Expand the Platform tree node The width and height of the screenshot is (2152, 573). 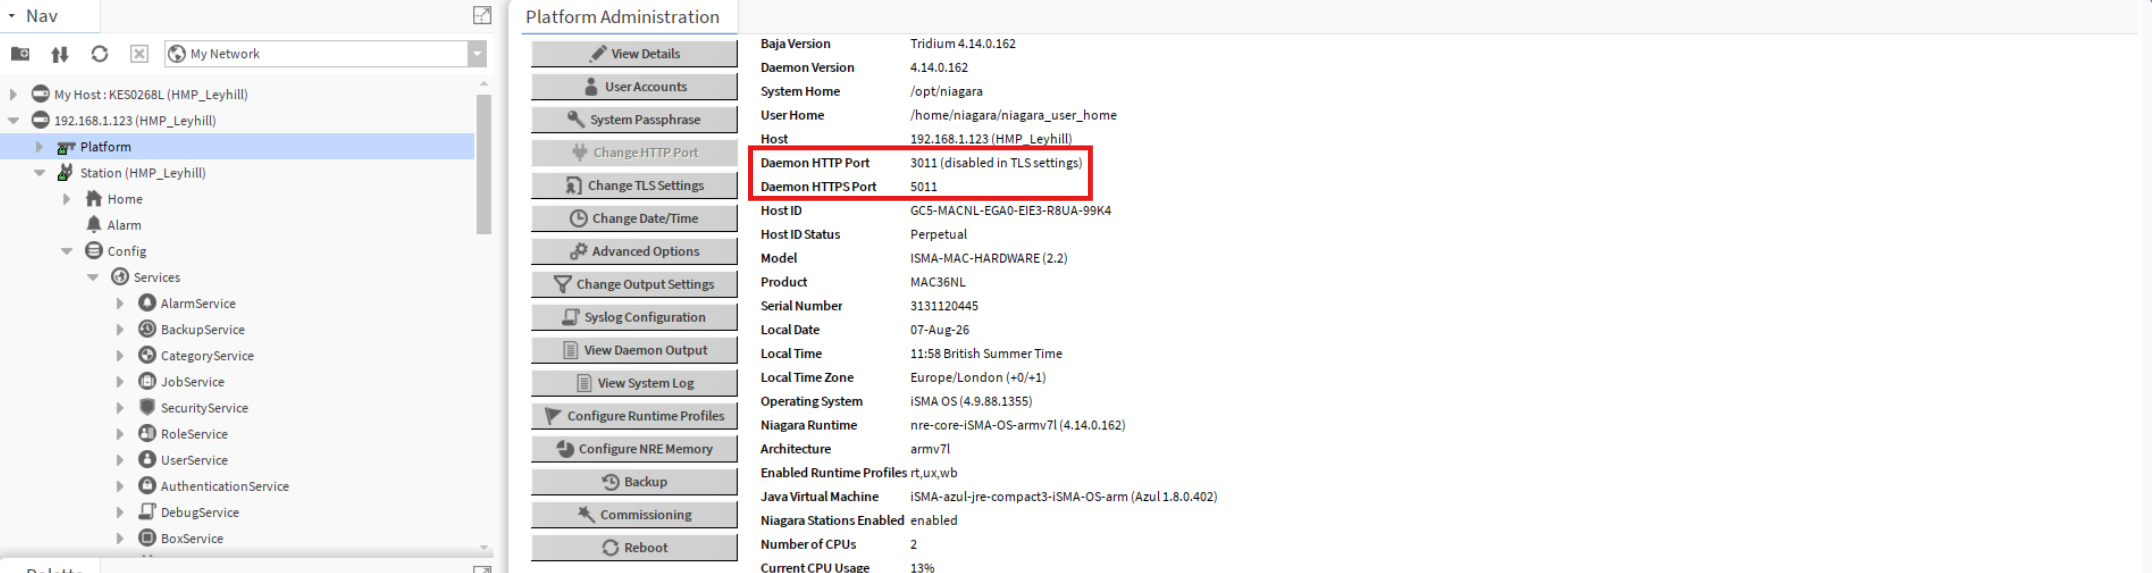pos(39,146)
